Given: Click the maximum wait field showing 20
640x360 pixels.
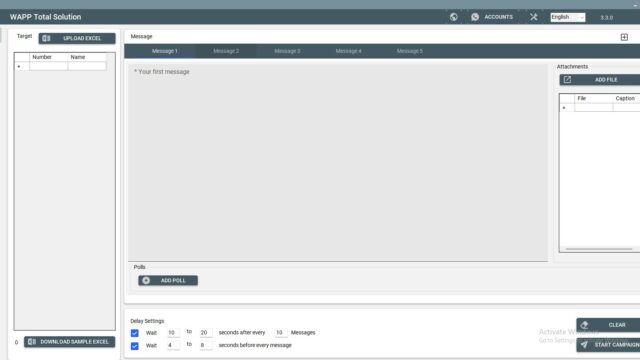Looking at the screenshot, I should pyautogui.click(x=205, y=333).
